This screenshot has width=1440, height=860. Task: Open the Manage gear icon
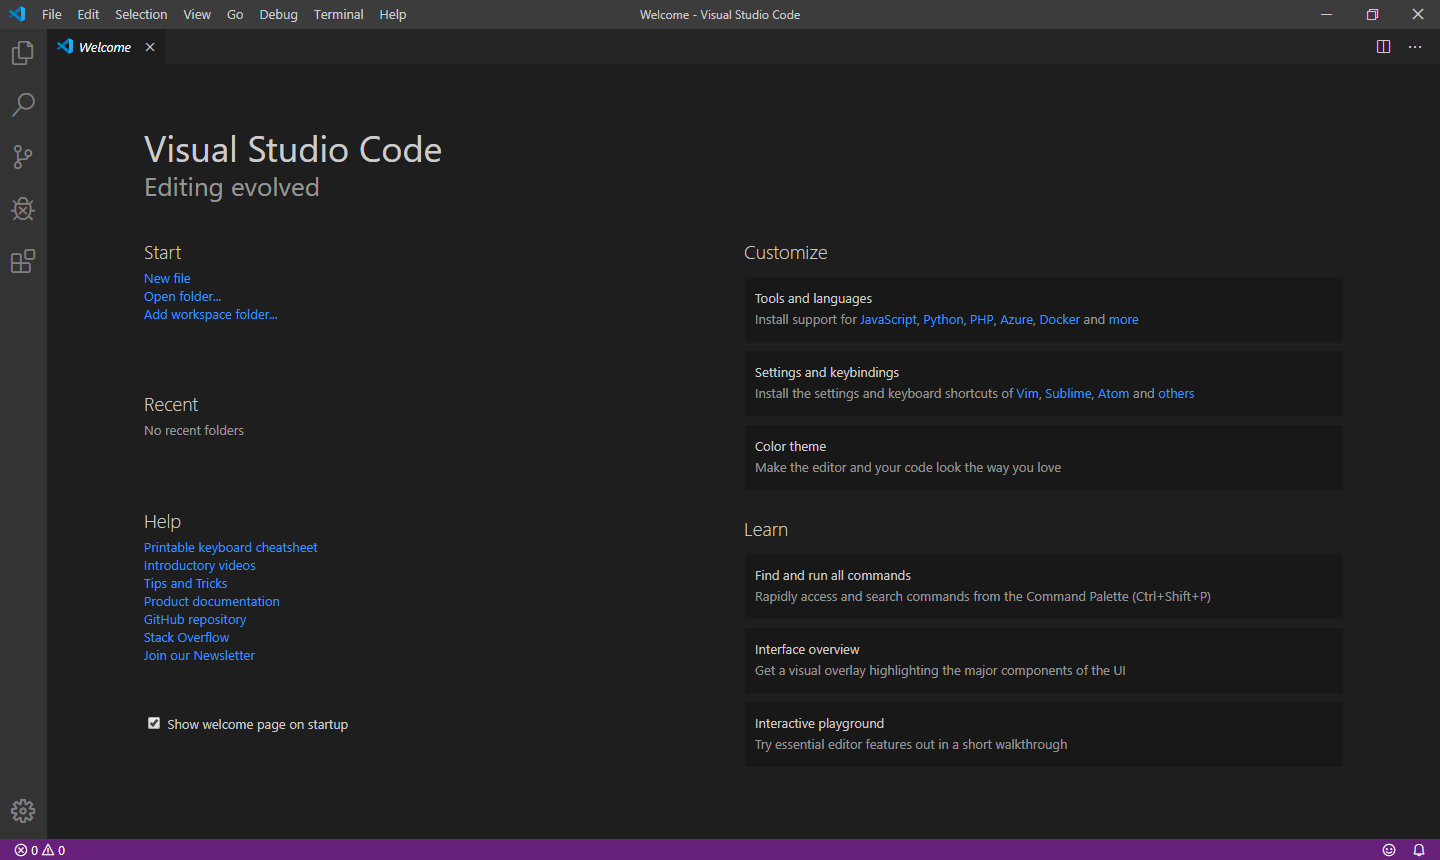coord(23,811)
